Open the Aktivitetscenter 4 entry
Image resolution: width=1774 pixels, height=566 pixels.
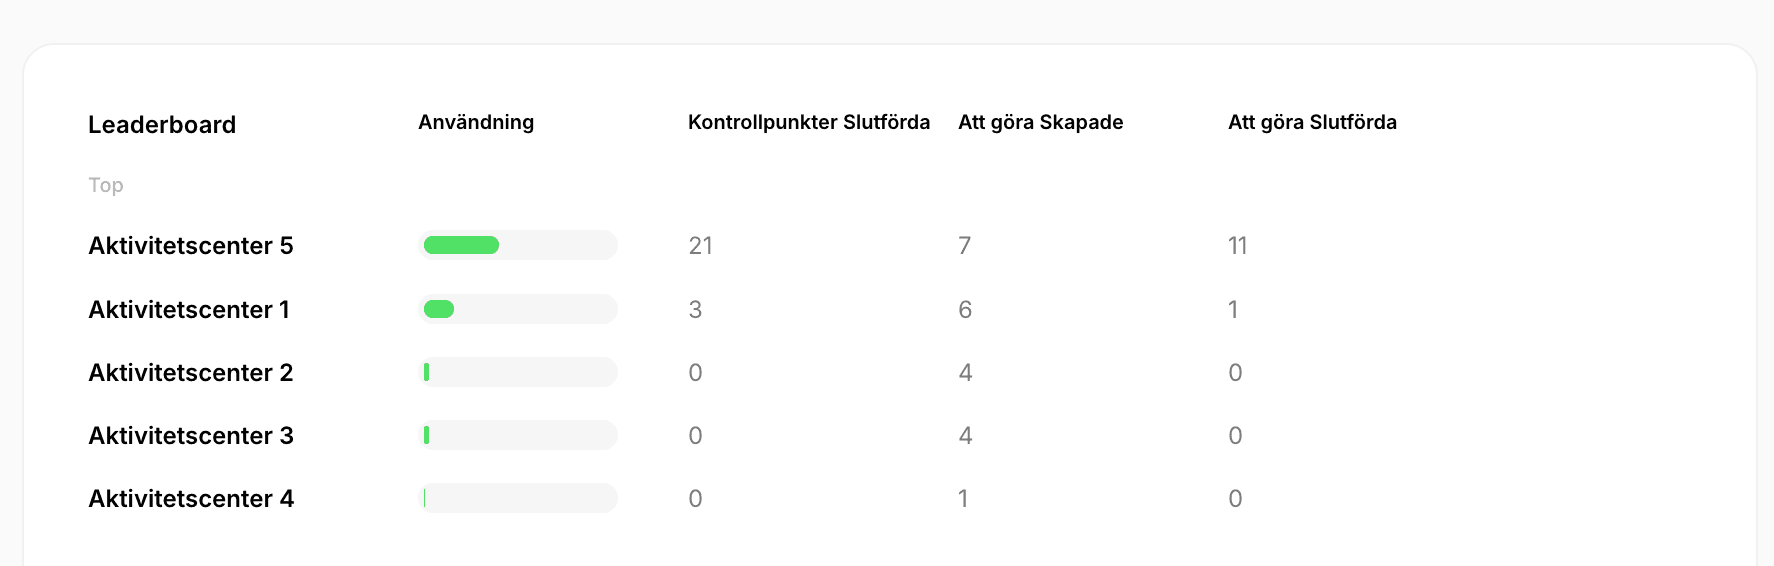pyautogui.click(x=191, y=499)
